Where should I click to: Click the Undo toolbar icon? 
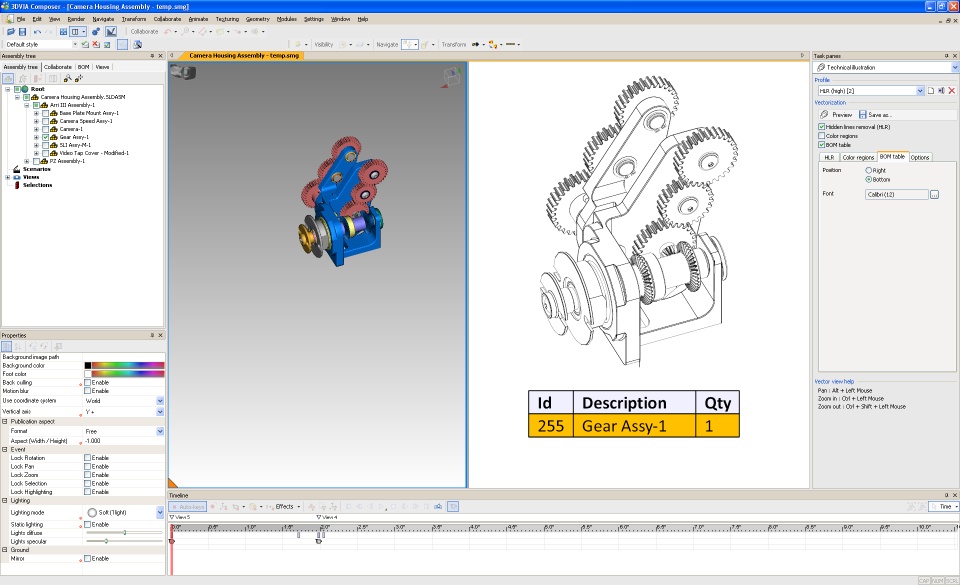(37, 31)
